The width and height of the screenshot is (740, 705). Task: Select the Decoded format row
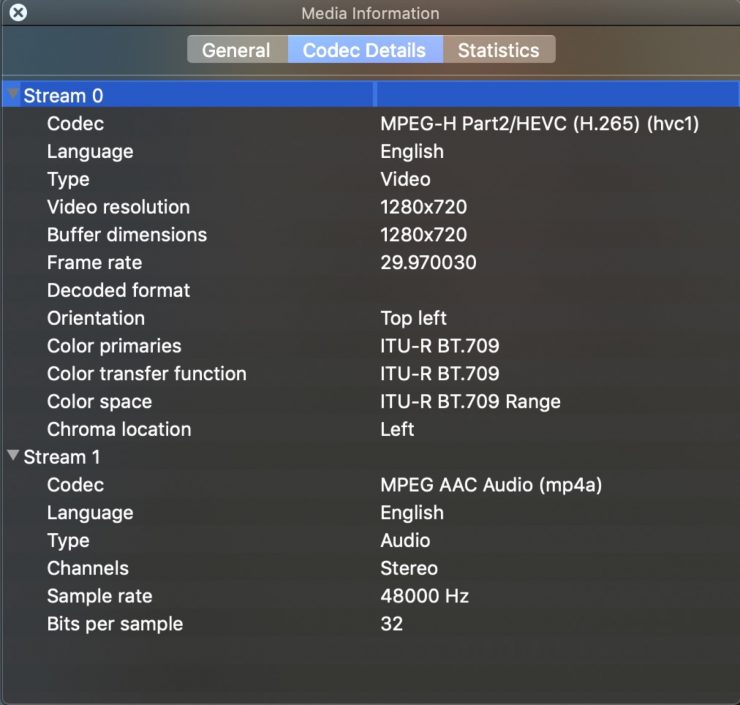(118, 290)
